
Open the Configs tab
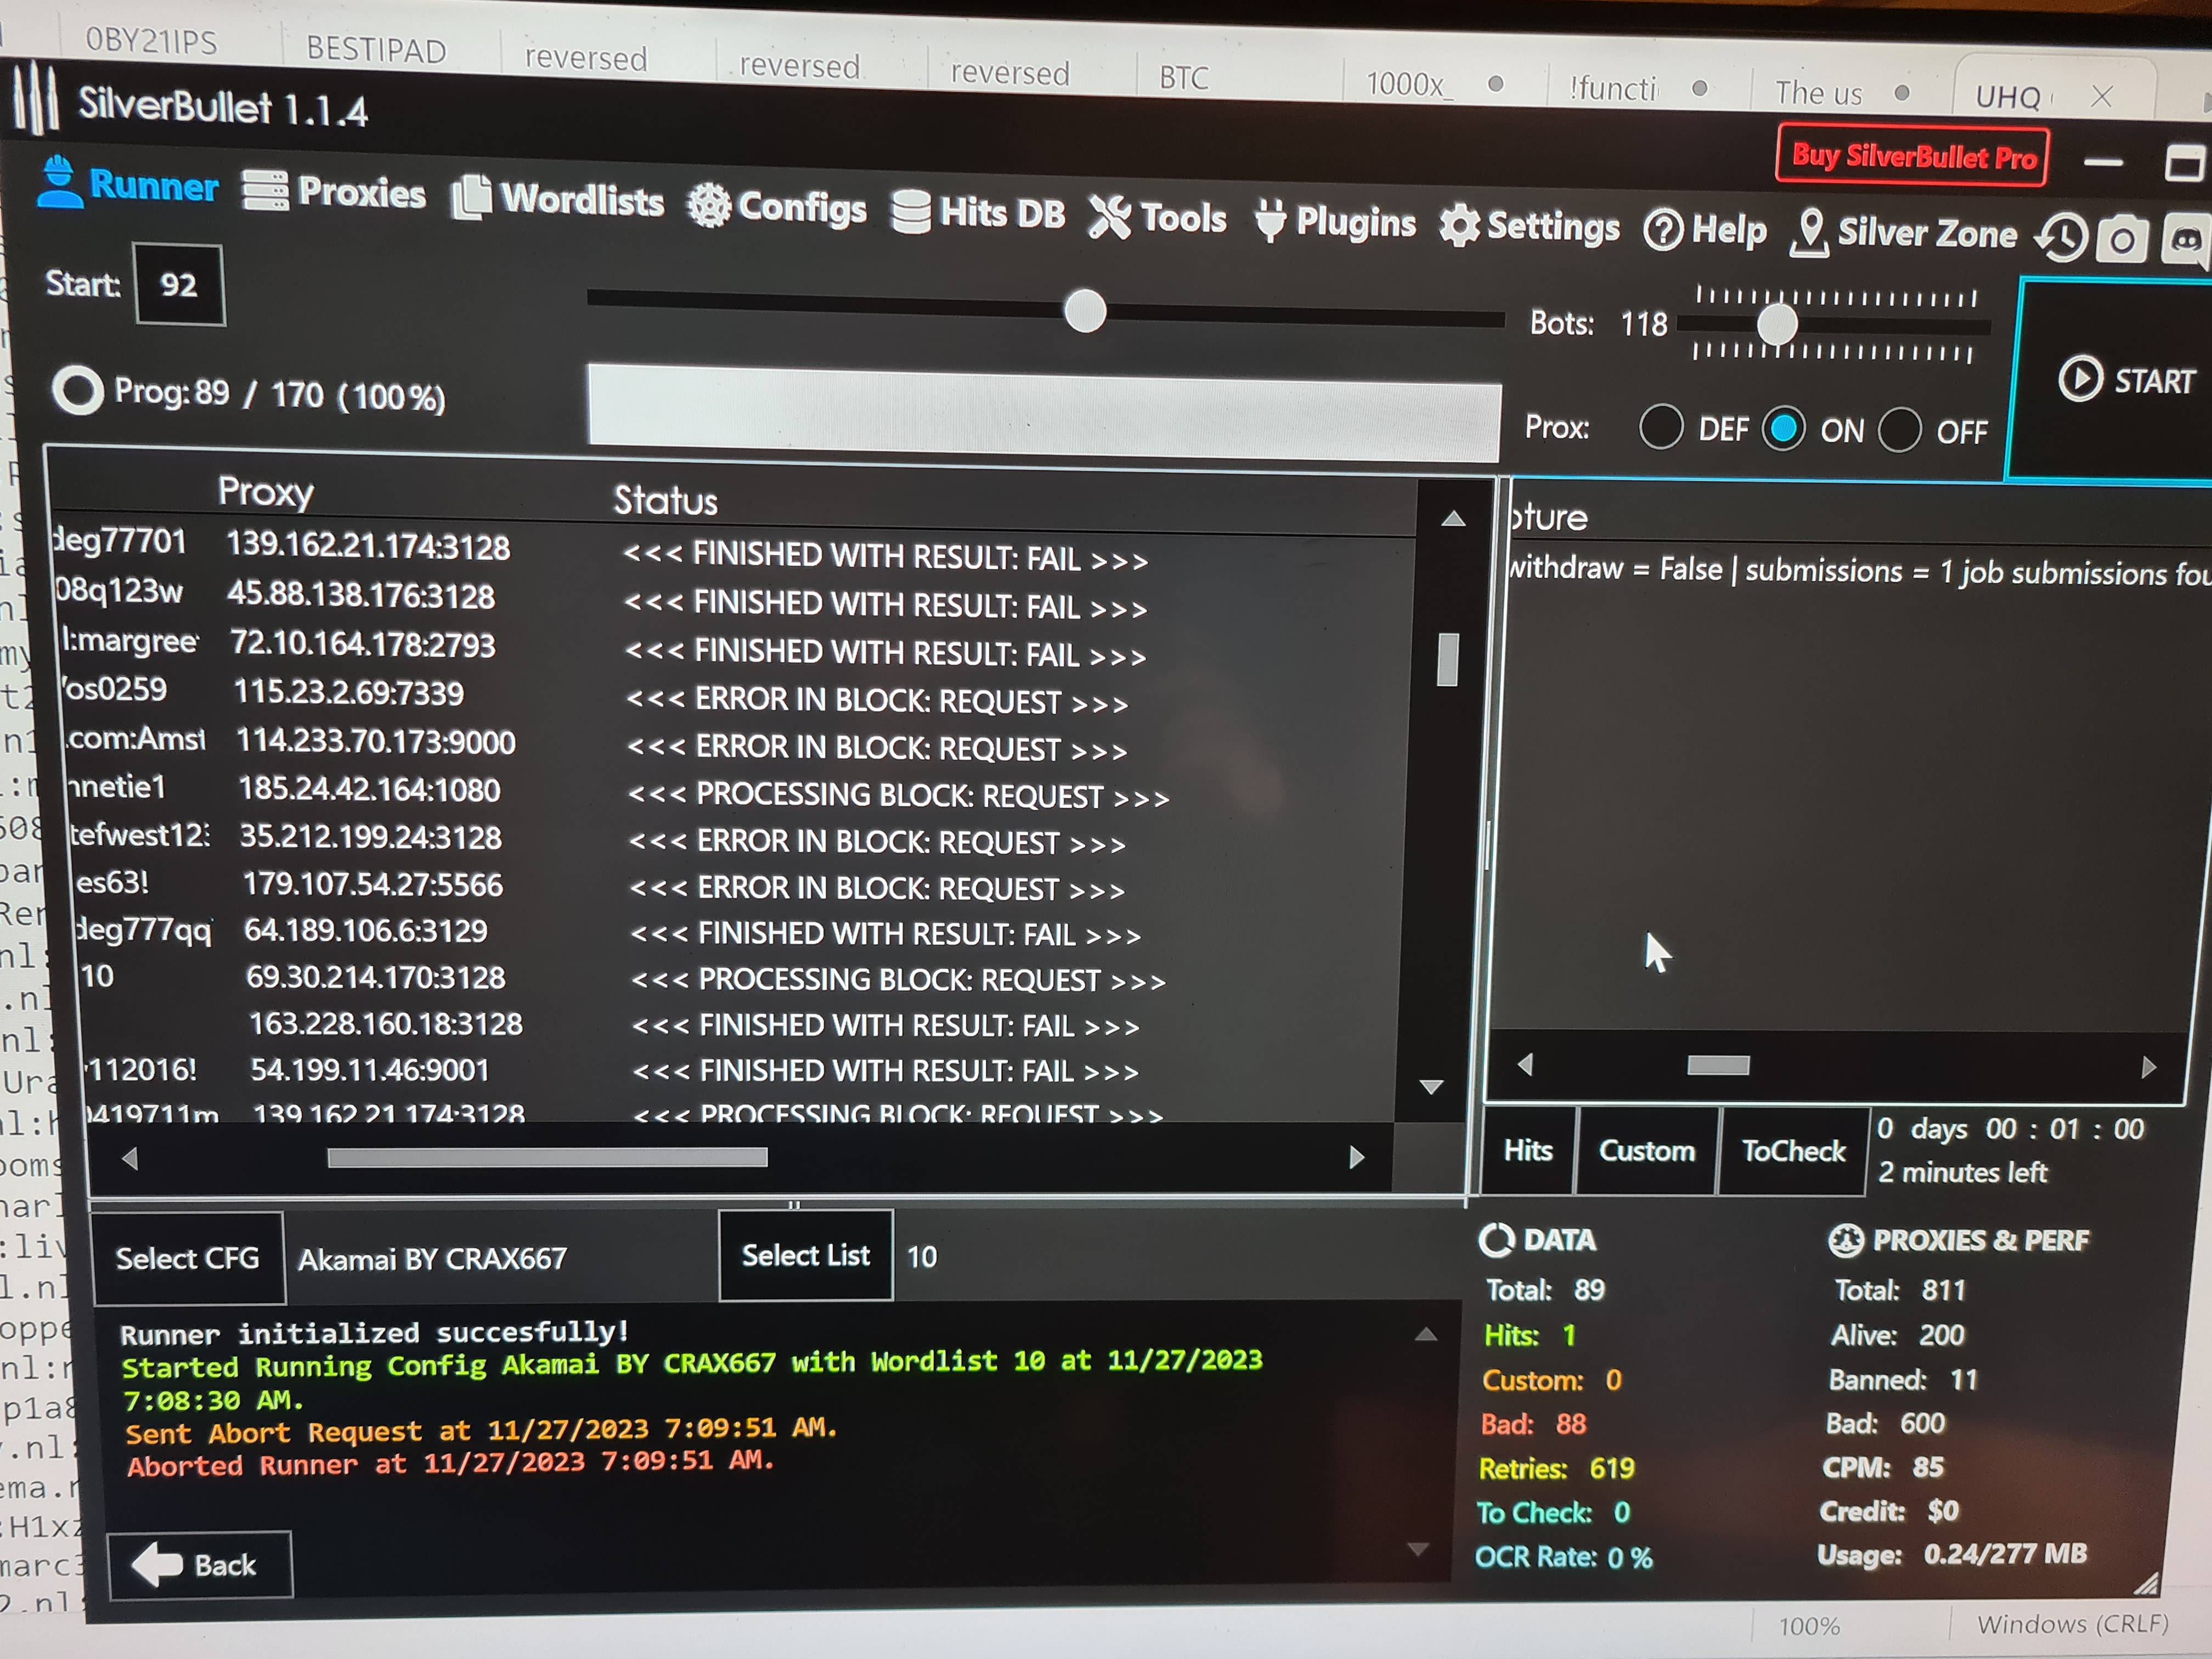777,207
